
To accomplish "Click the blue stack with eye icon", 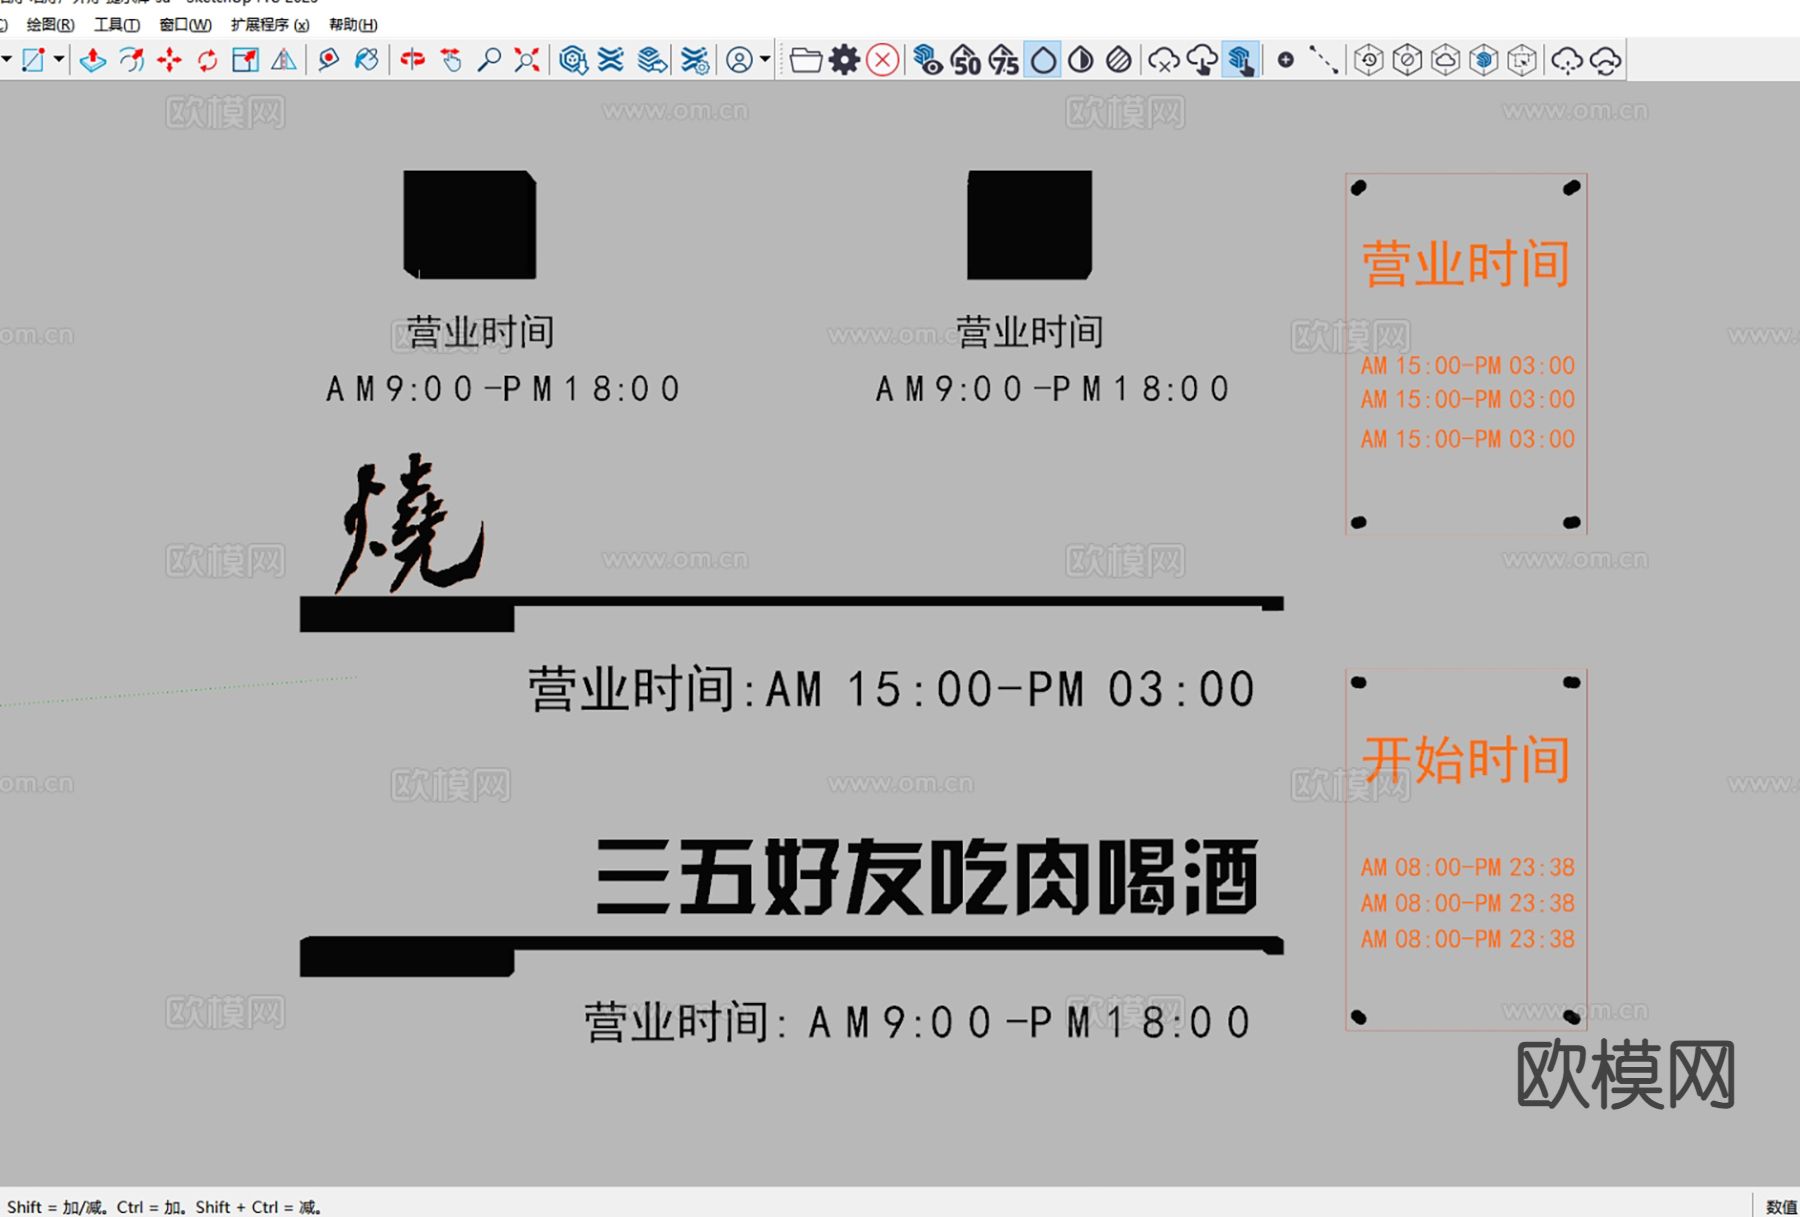I will click(928, 60).
